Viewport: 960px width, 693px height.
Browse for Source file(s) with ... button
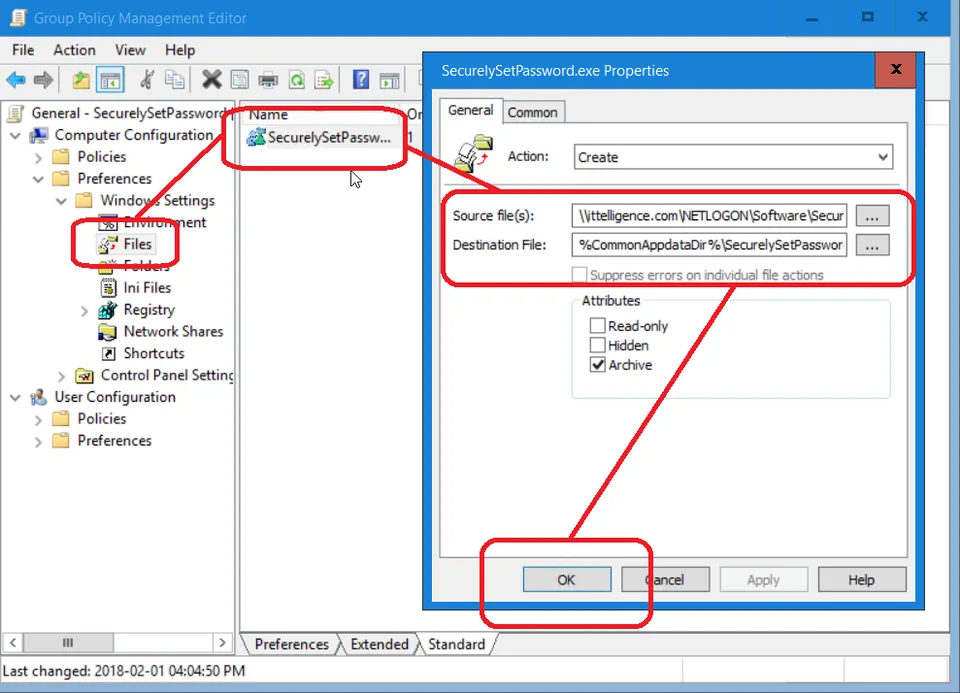[x=872, y=216]
